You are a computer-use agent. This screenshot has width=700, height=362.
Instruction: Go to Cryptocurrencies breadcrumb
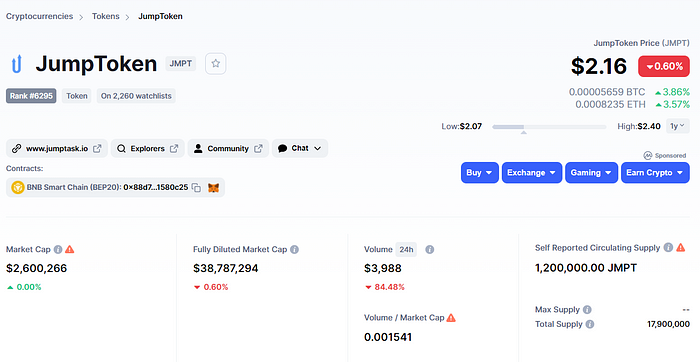pos(39,16)
